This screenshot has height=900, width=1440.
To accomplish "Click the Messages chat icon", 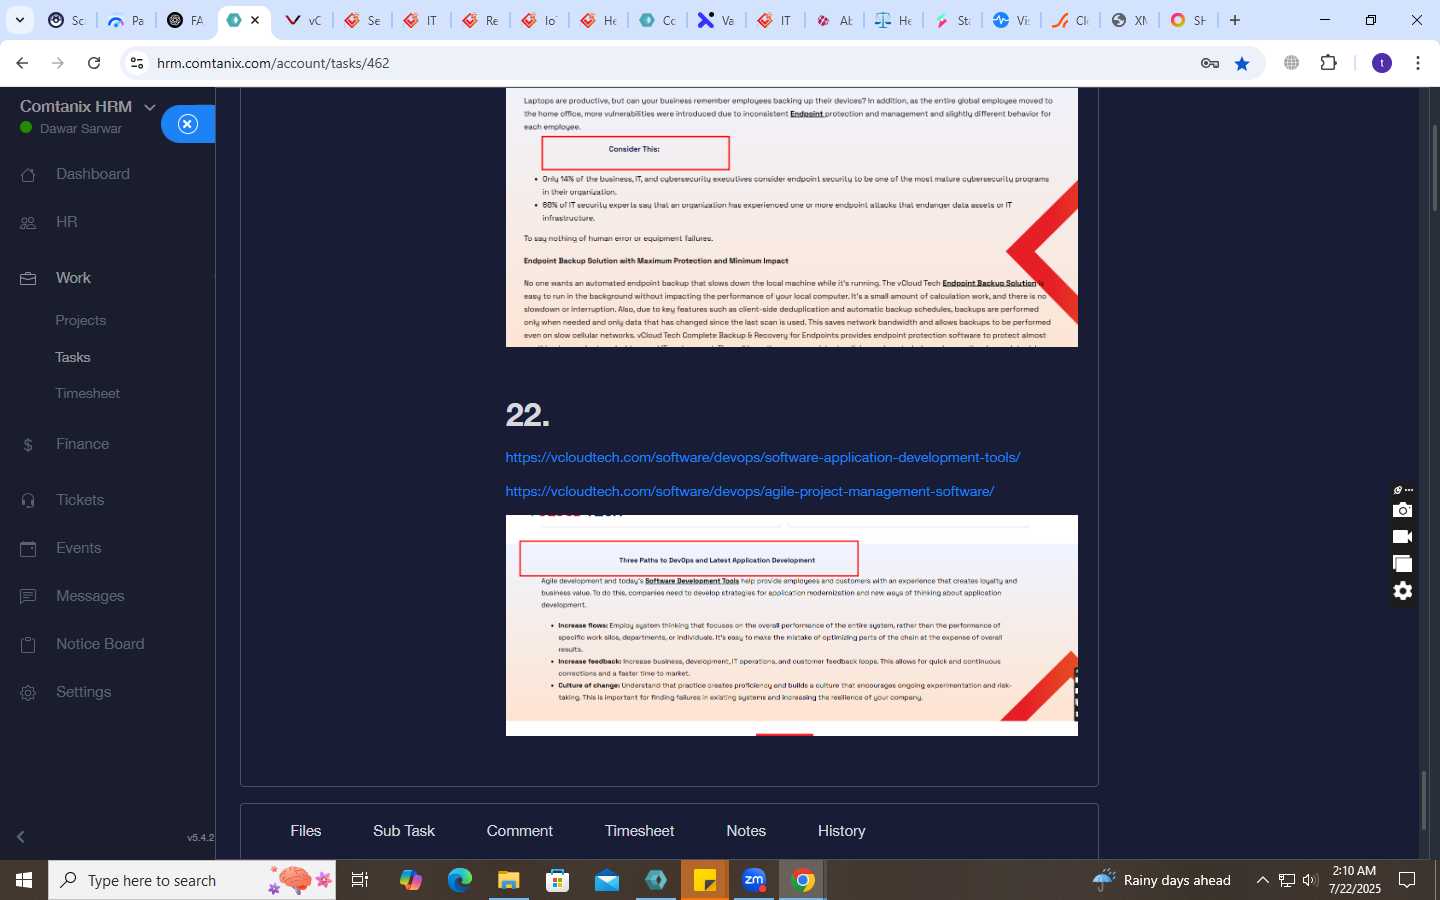I will [x=28, y=597].
